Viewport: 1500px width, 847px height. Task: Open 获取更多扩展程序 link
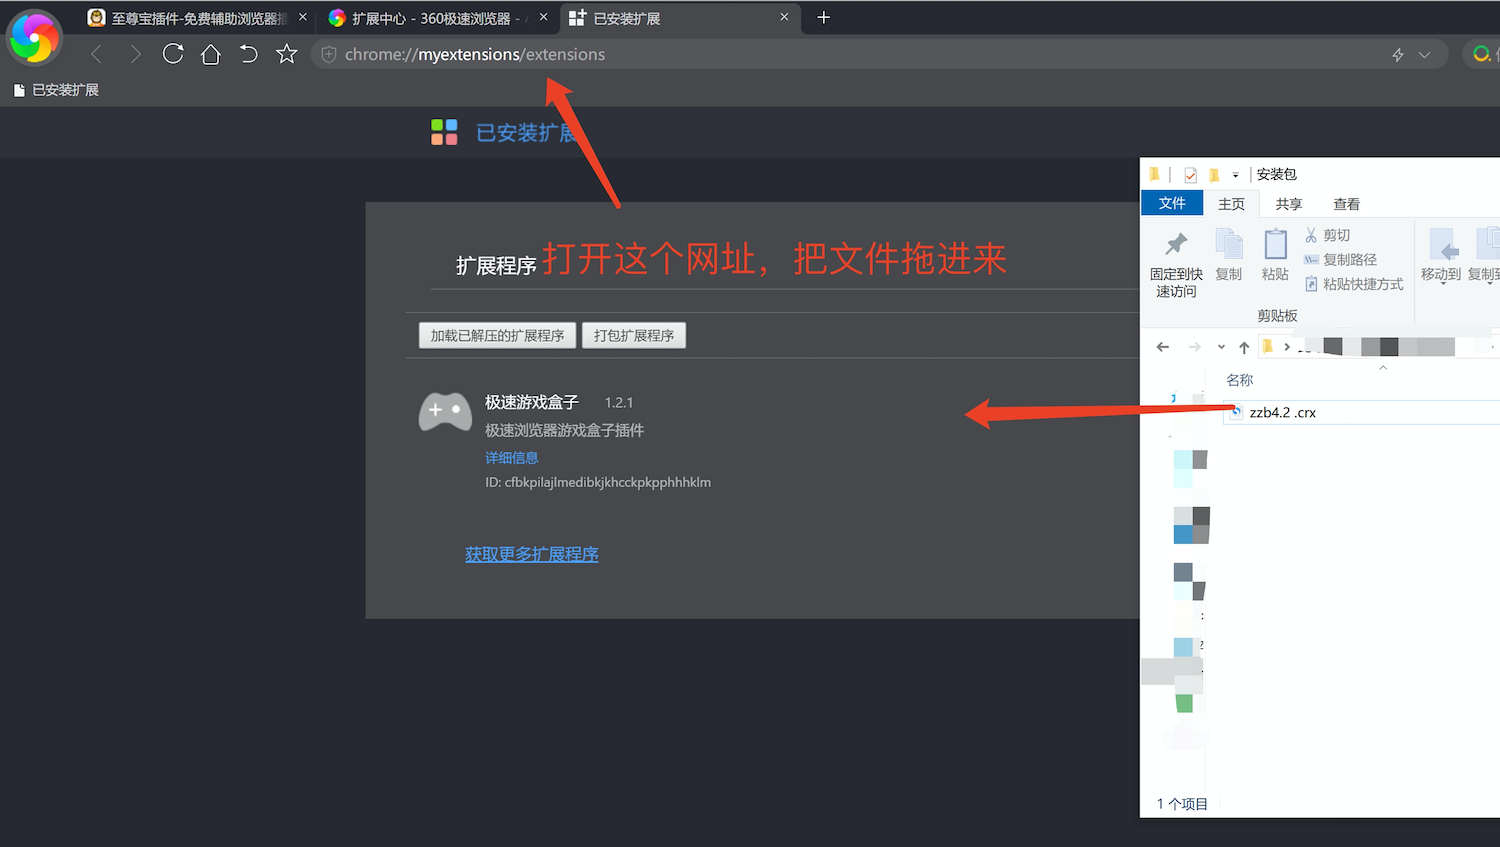click(532, 554)
